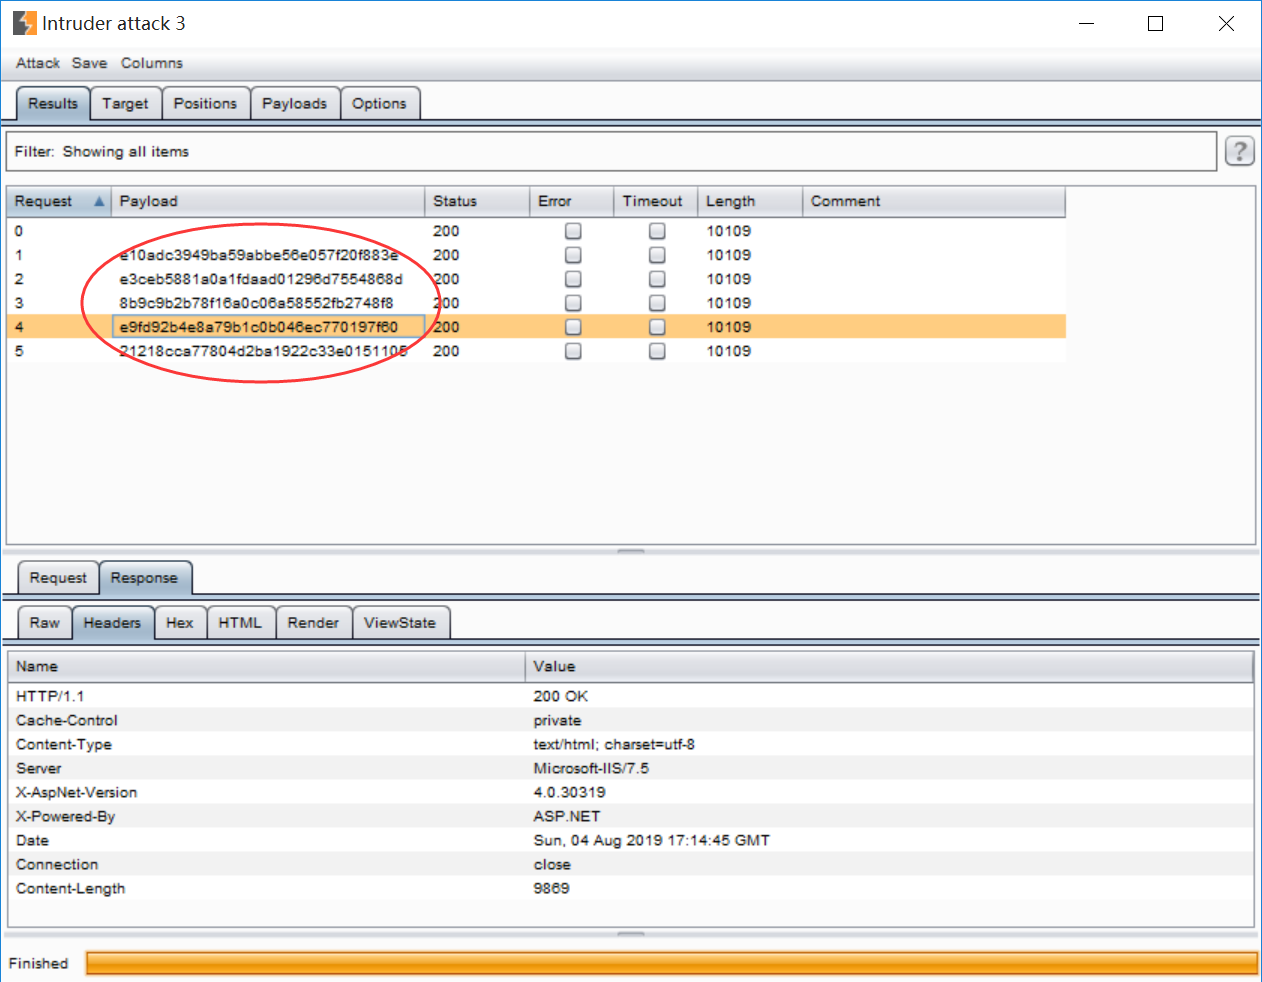The image size is (1262, 982).
Task: Toggle Timeout checkbox for request 0
Action: tap(657, 231)
